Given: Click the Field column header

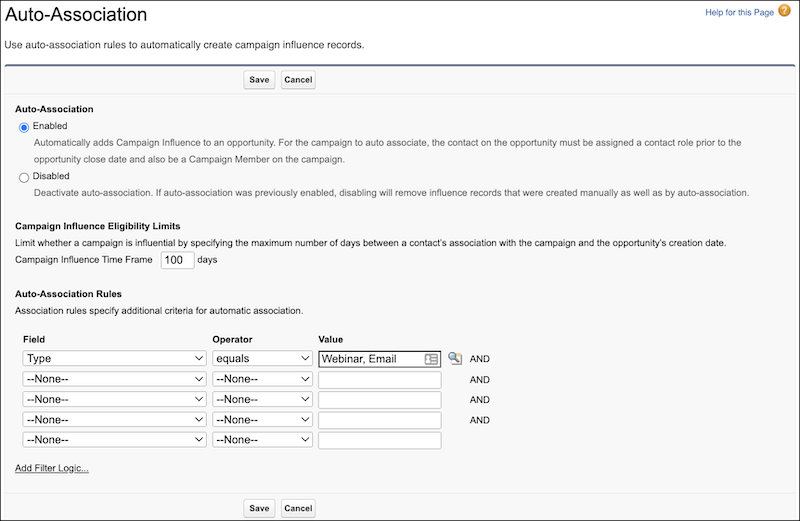Looking at the screenshot, I should (x=34, y=339).
